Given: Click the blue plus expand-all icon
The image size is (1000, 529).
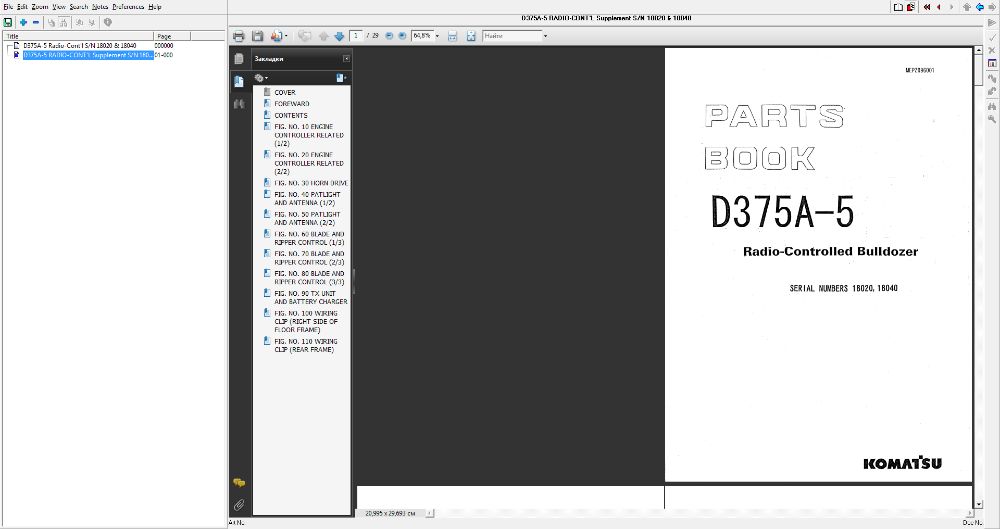Looking at the screenshot, I should [24, 22].
